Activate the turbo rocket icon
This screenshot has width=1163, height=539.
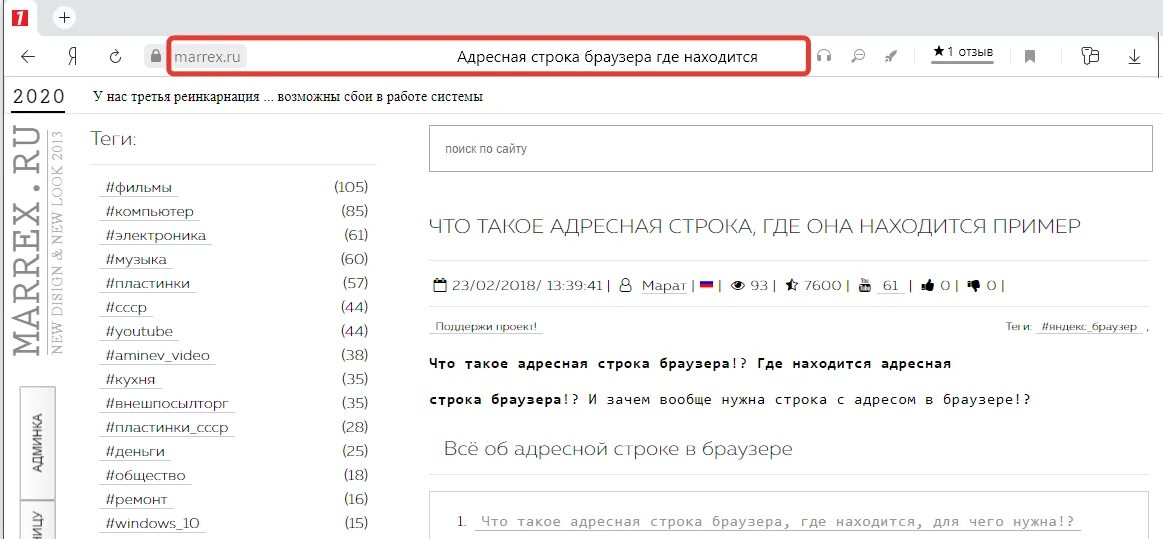(892, 56)
